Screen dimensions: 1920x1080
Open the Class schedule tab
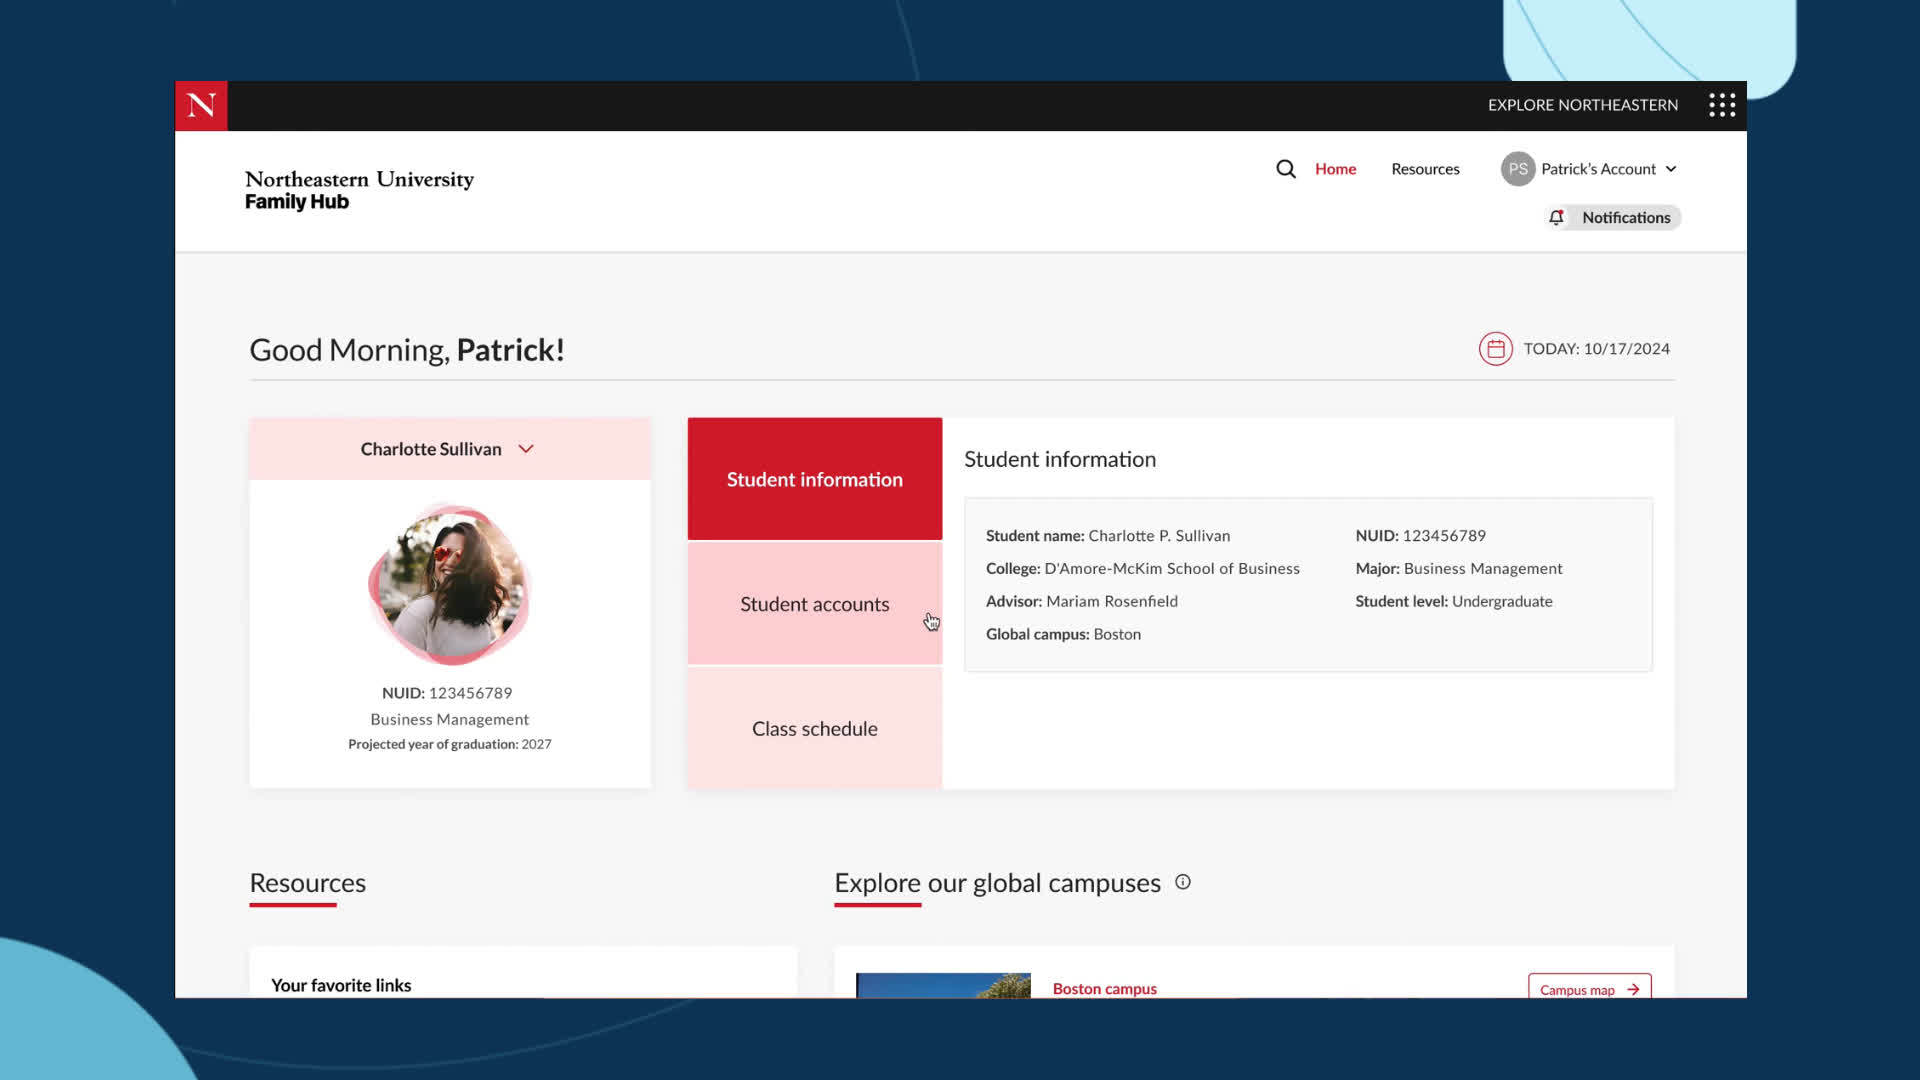pyautogui.click(x=814, y=729)
